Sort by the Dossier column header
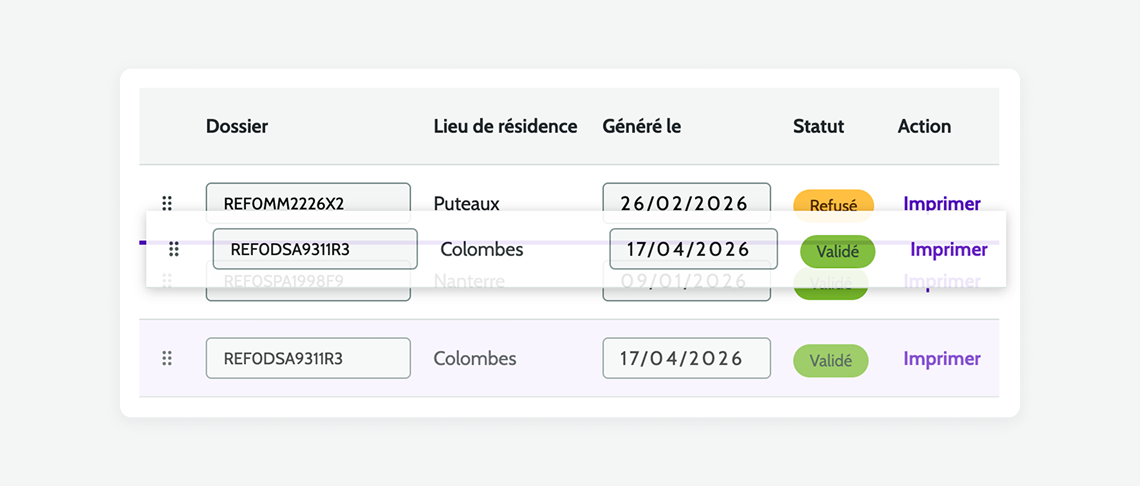 [237, 127]
